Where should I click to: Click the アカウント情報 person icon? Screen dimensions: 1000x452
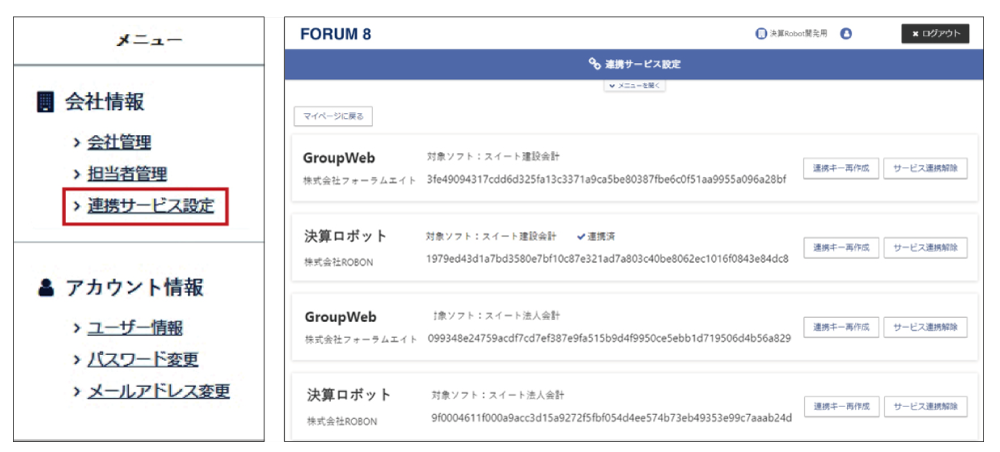(x=45, y=288)
